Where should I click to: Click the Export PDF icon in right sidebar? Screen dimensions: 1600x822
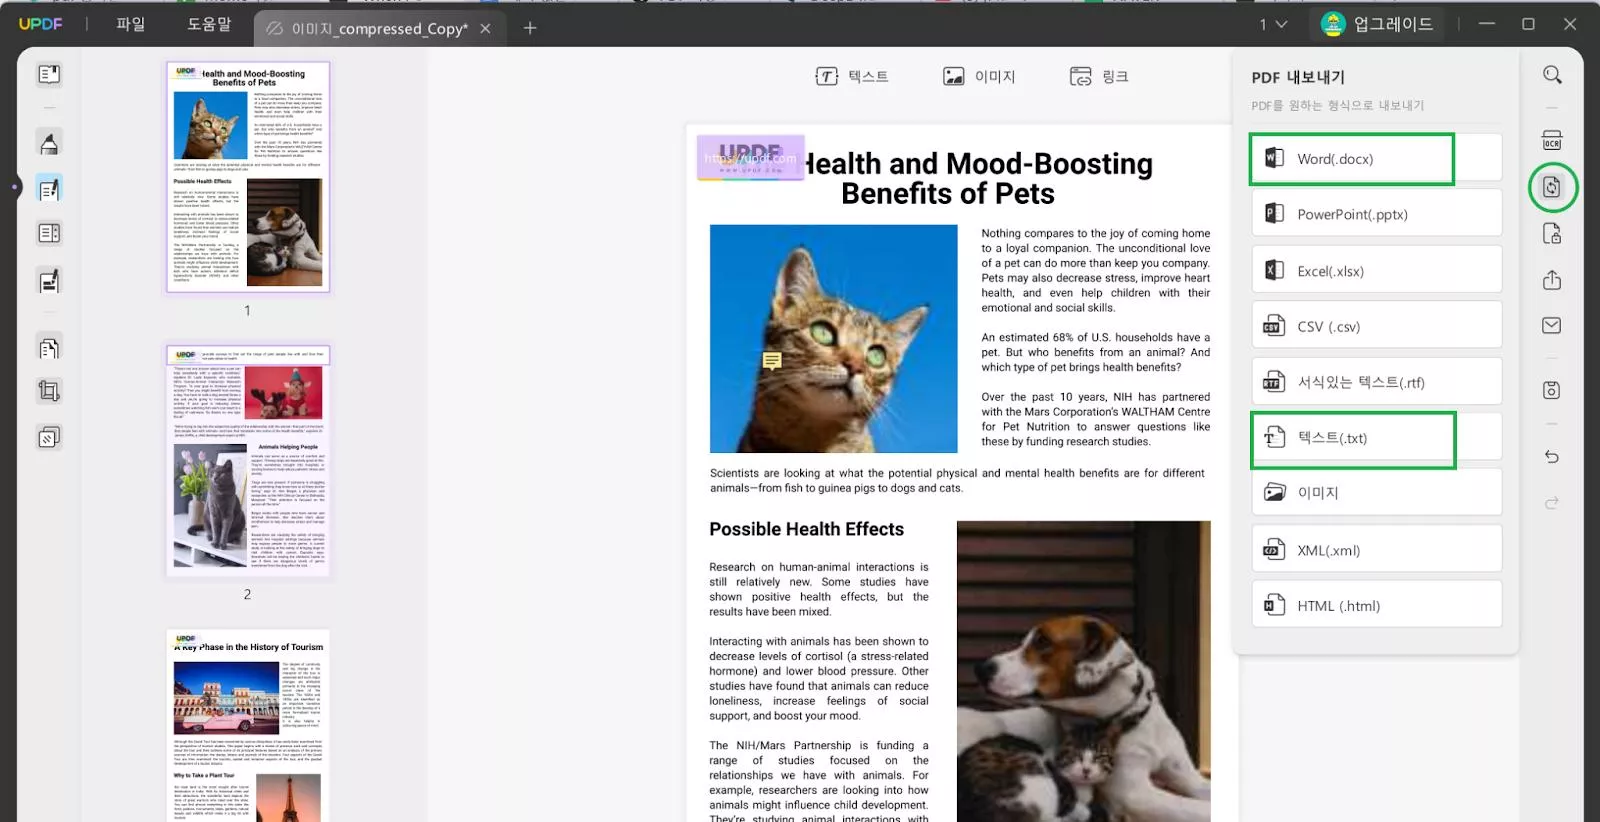(1552, 187)
